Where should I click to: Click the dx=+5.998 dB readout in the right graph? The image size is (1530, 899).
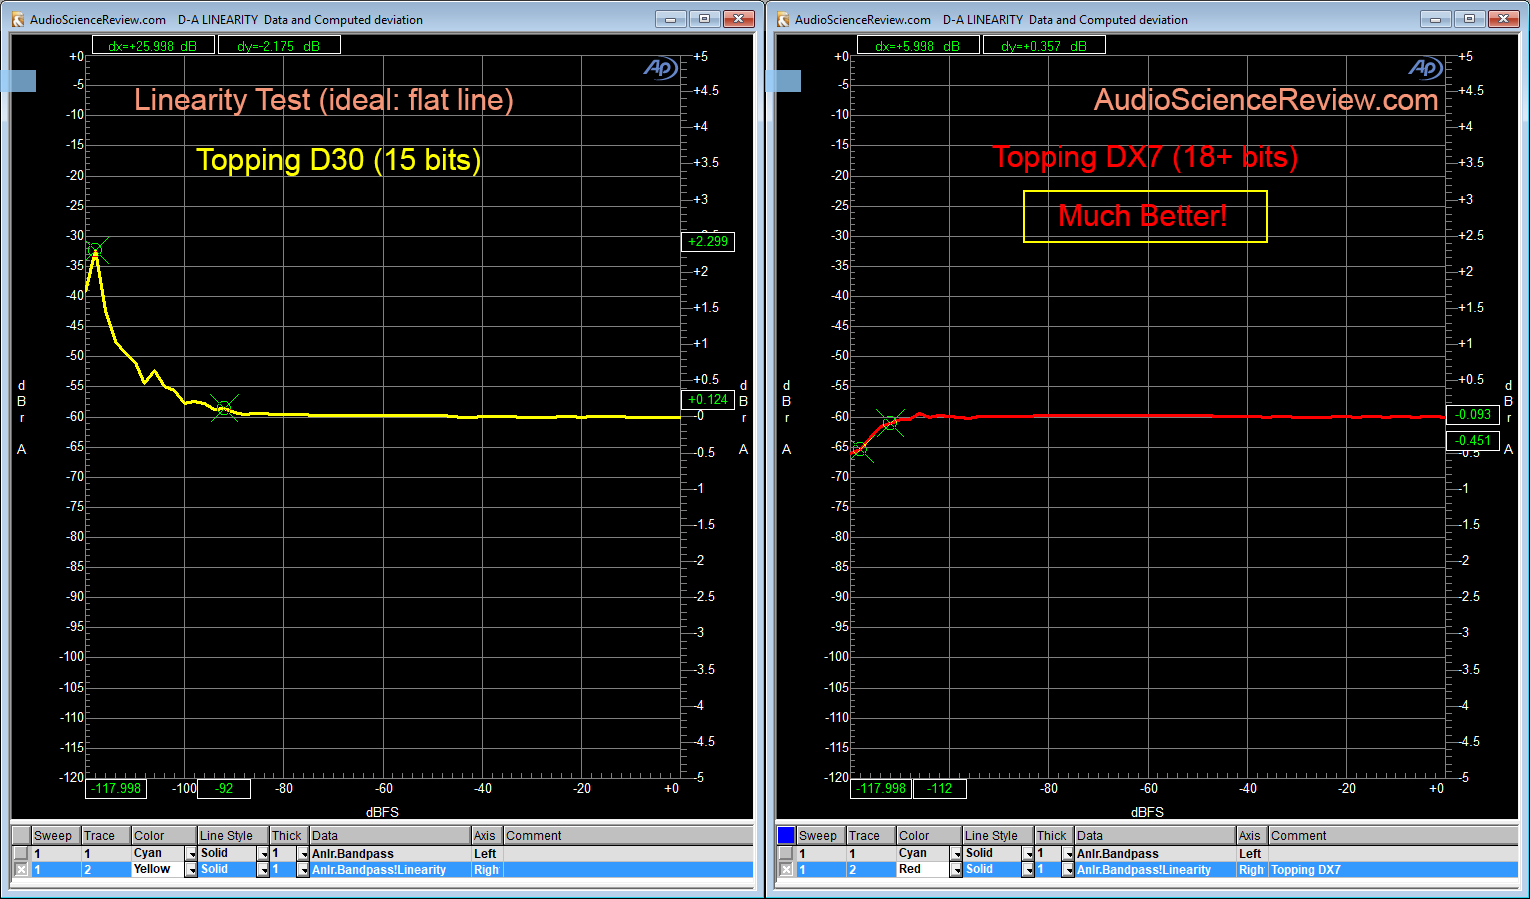[917, 45]
